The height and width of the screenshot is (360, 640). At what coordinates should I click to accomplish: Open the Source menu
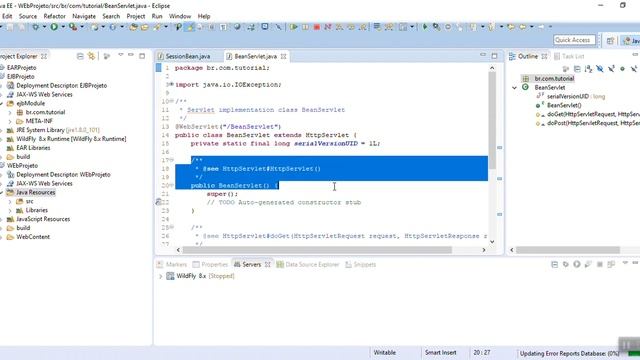coord(28,16)
